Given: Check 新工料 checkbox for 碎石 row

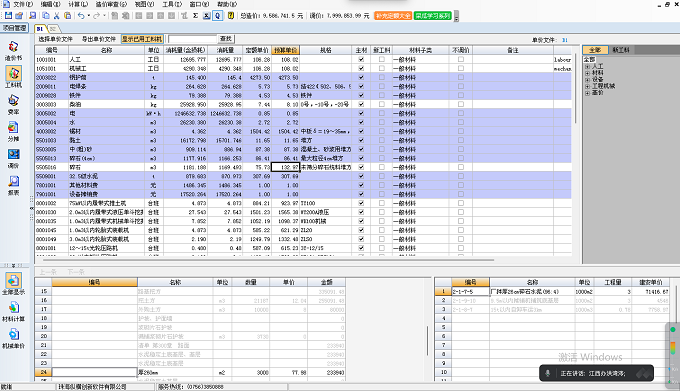Looking at the screenshot, I should click(x=382, y=167).
